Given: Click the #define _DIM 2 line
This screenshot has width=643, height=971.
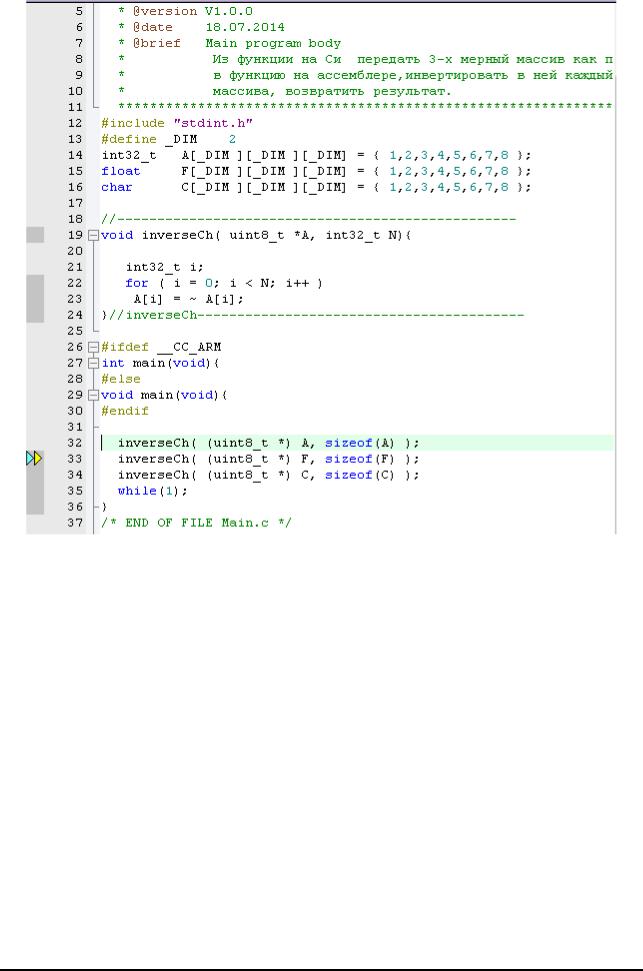Looking at the screenshot, I should pos(168,139).
